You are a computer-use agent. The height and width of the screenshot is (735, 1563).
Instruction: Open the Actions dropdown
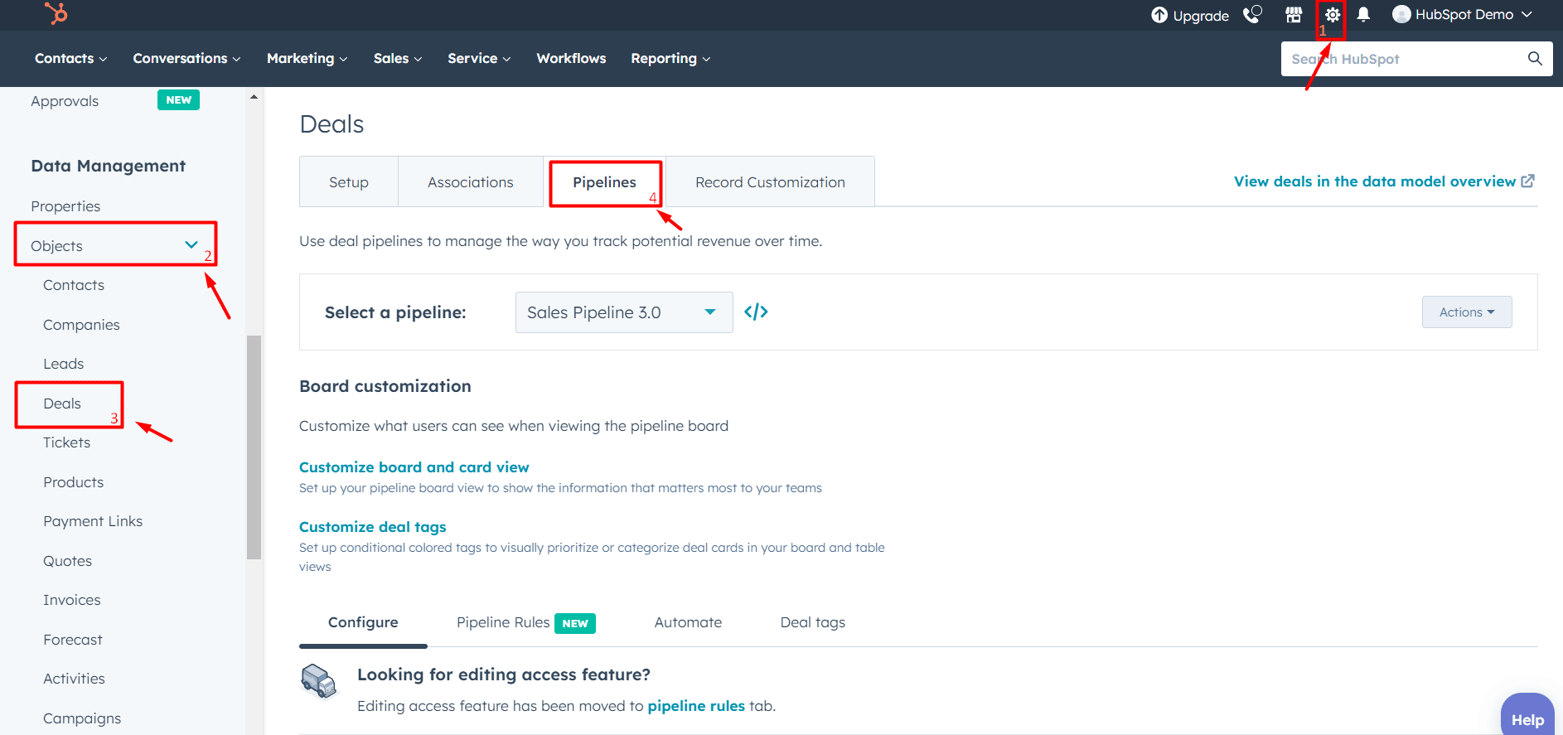(1466, 311)
